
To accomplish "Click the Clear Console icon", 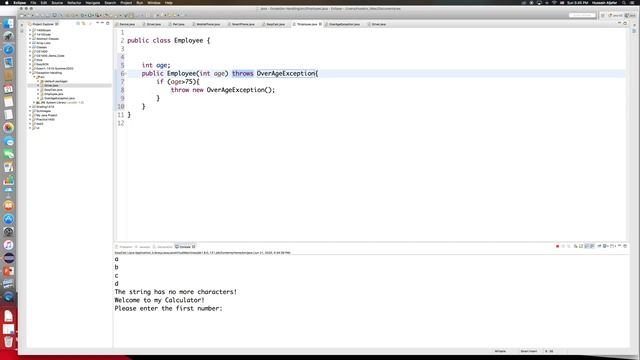I will 576,246.
